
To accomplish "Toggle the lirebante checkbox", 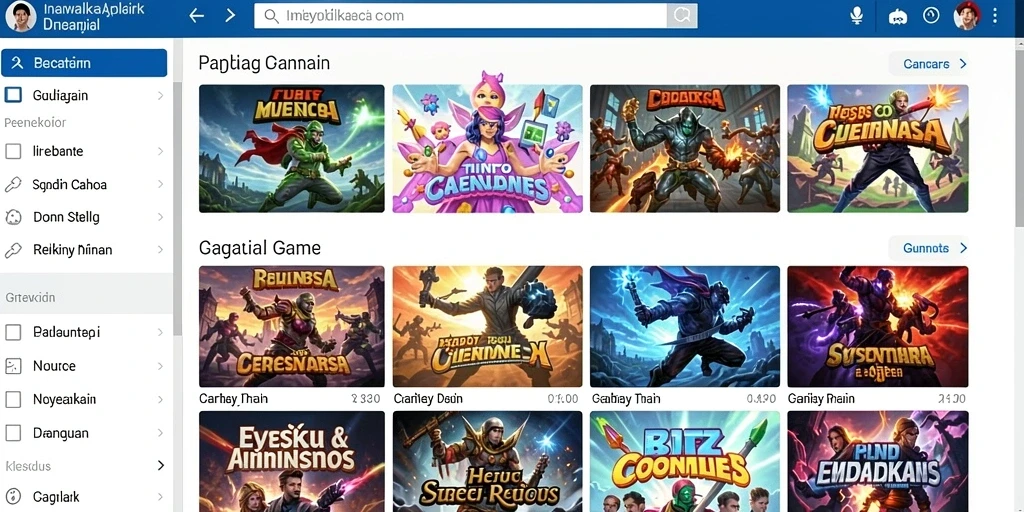I will (x=13, y=152).
